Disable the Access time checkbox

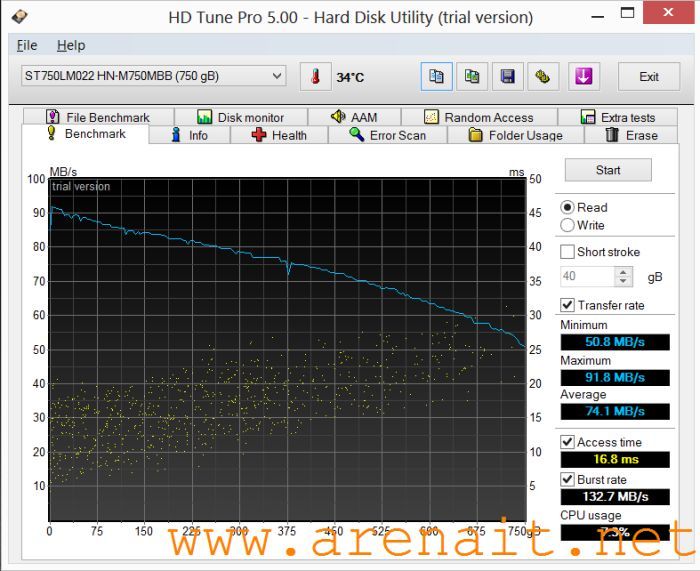[x=568, y=442]
